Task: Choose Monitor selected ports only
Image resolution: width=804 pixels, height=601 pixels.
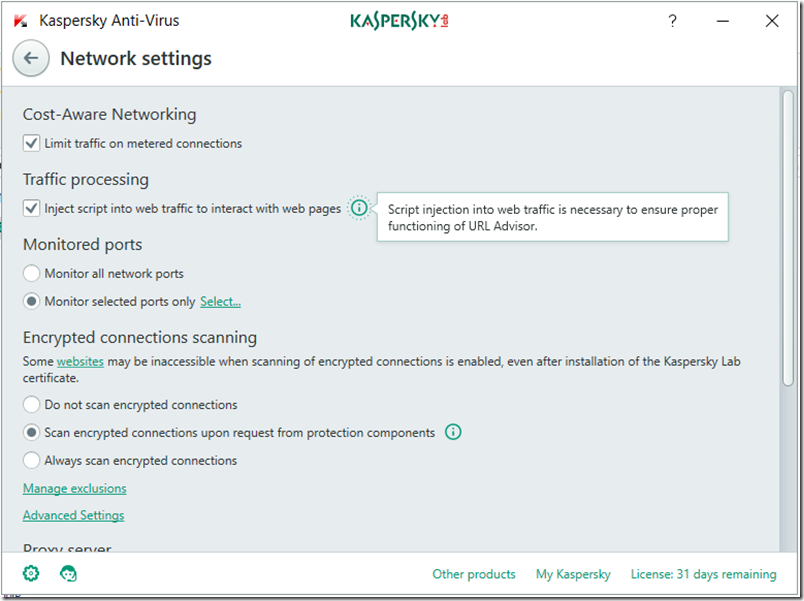Action: [x=31, y=302]
